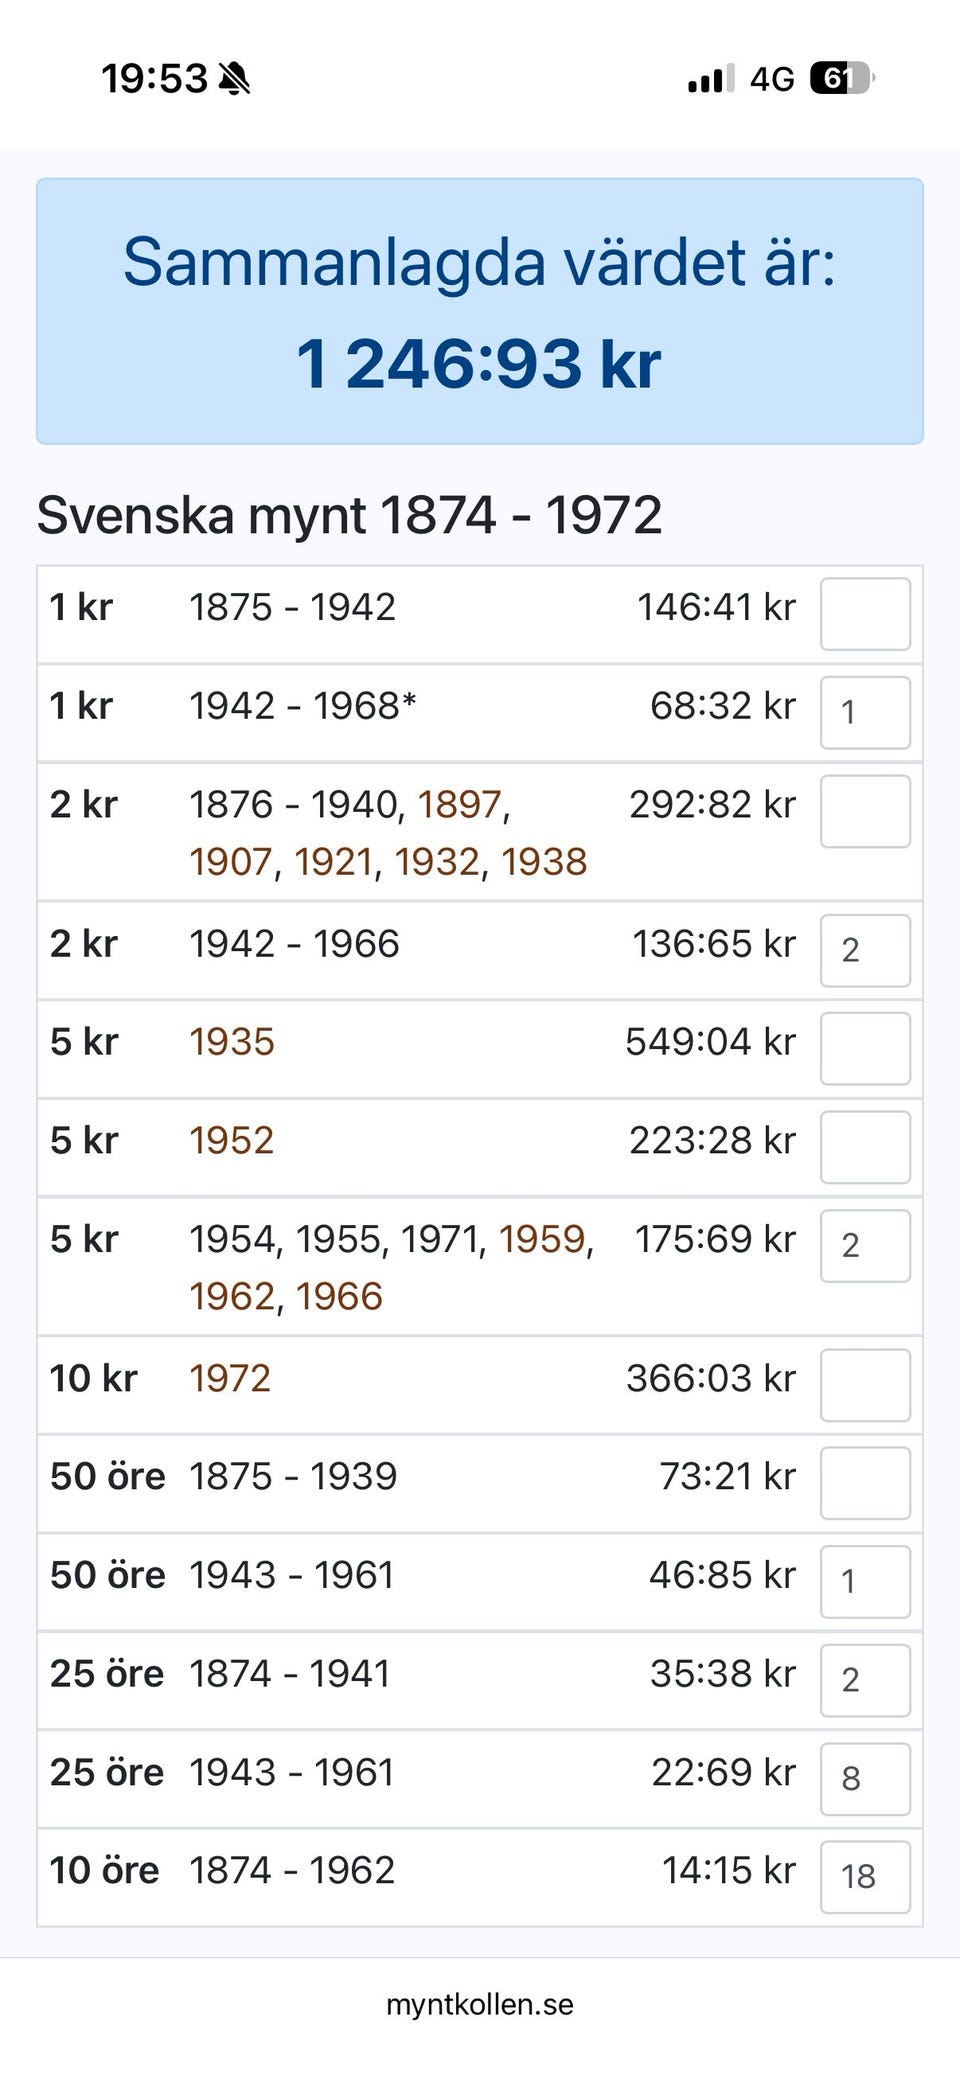Select quantity box for 25 öre 1874 - 1941

[x=865, y=1680]
